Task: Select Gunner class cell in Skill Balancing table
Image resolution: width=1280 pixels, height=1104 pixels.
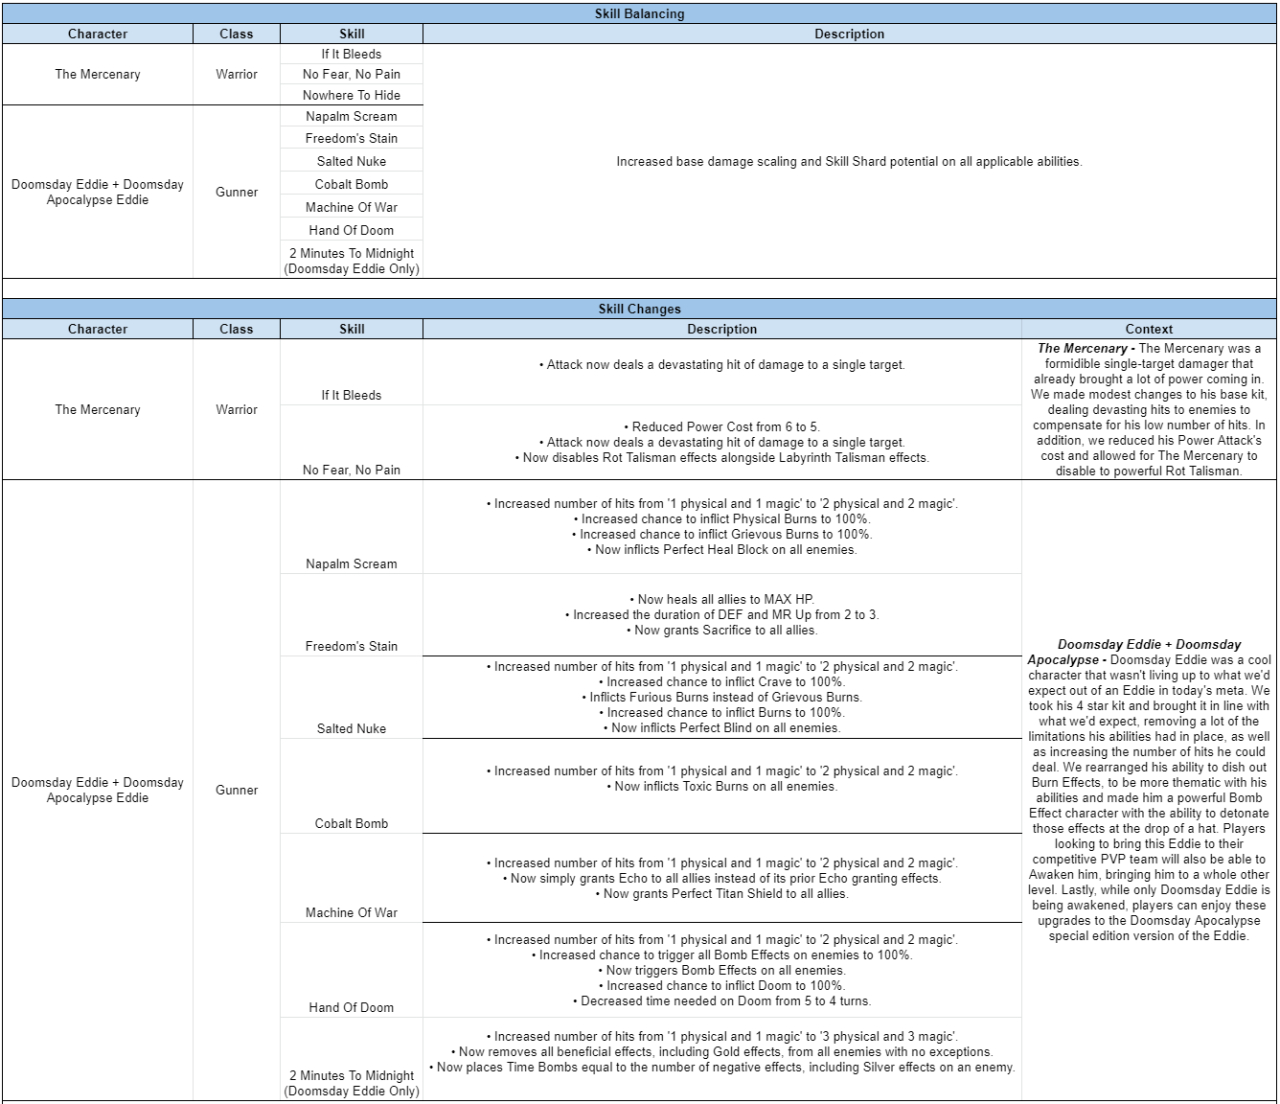Action: (x=237, y=192)
